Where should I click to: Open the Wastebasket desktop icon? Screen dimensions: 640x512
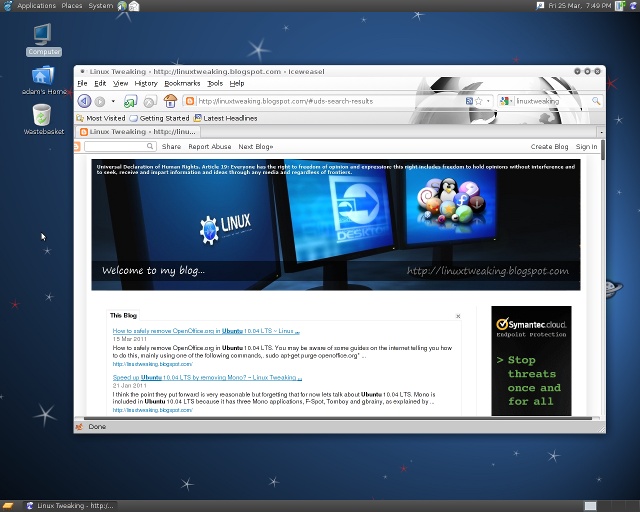[43, 119]
